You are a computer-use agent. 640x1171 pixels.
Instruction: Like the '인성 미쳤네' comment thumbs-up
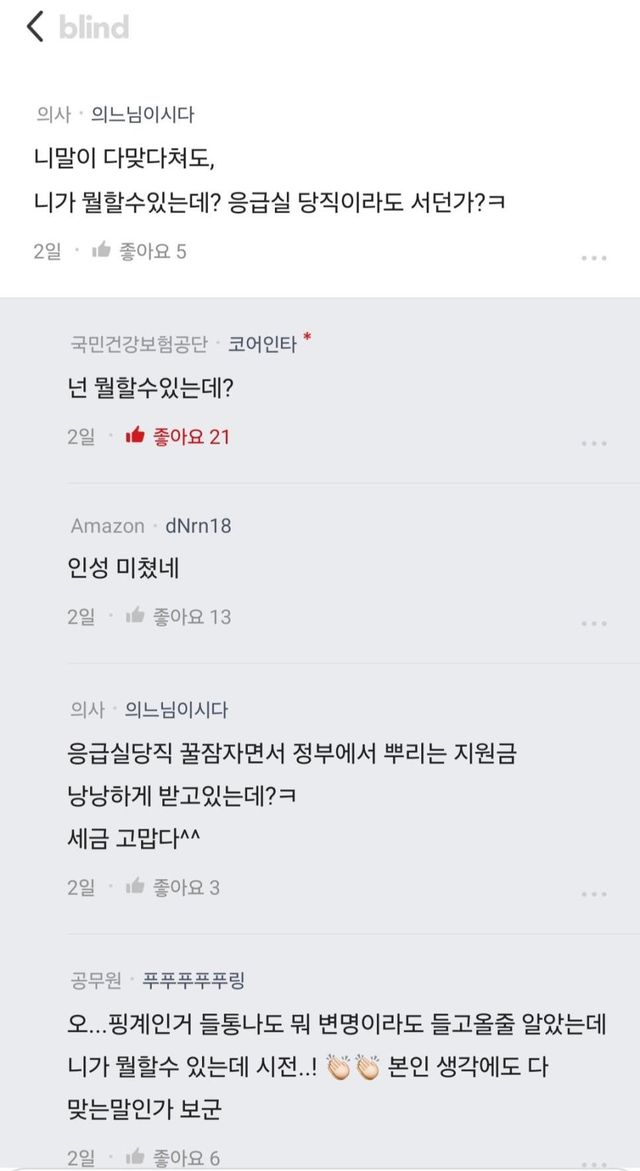click(135, 616)
